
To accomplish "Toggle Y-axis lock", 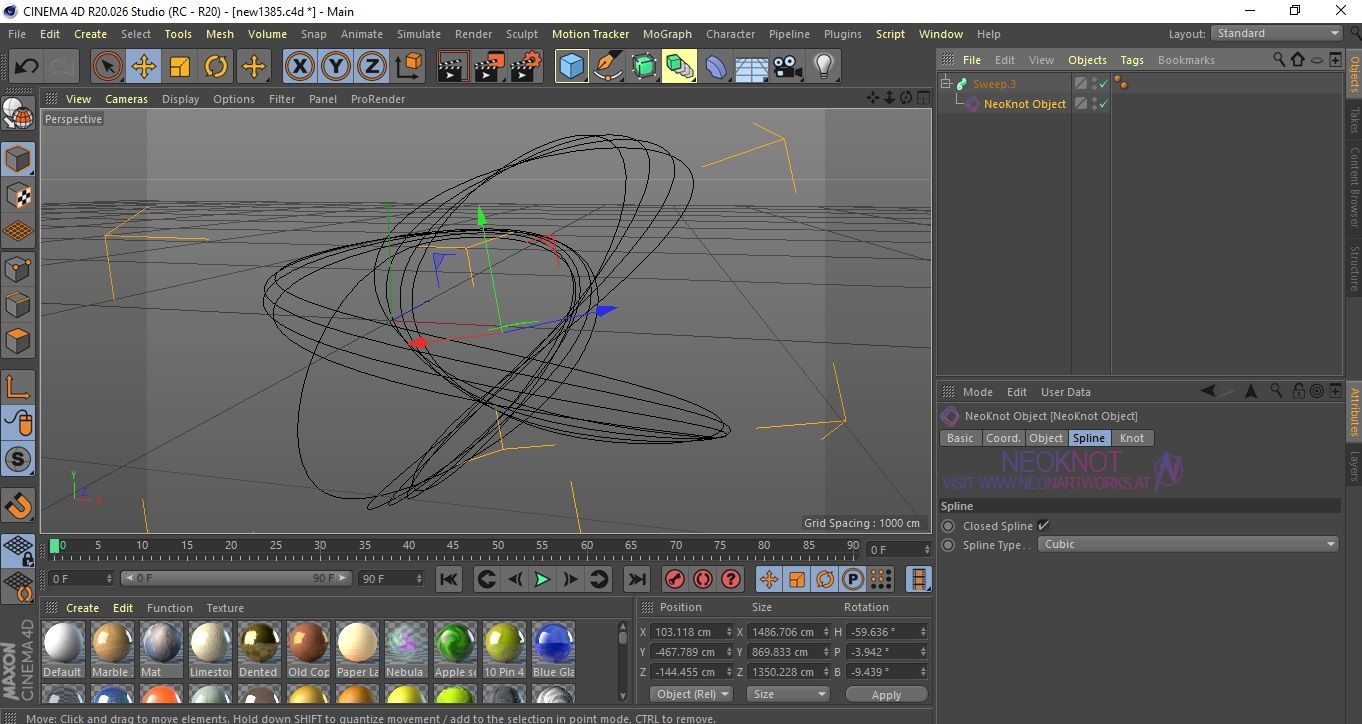I will [x=336, y=67].
